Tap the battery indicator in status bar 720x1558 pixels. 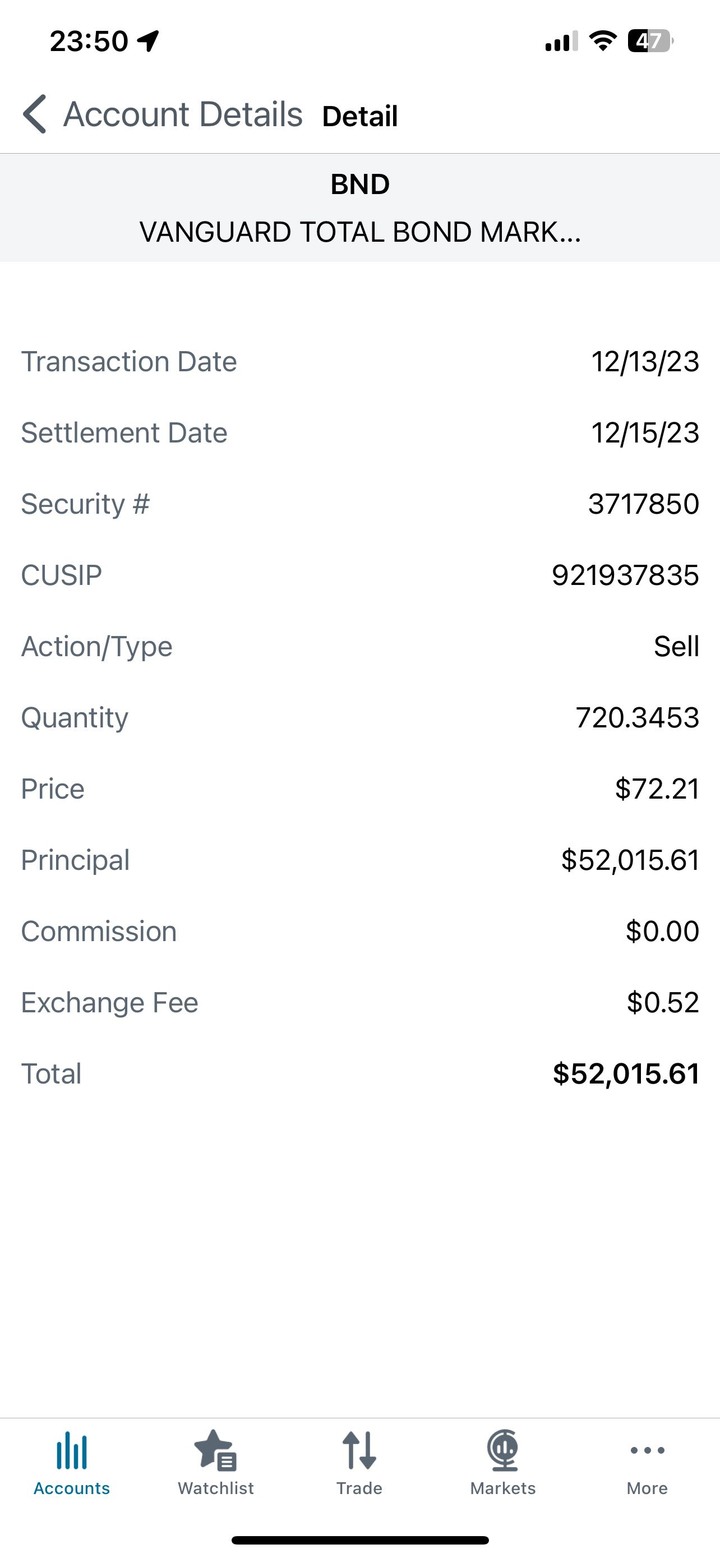(x=649, y=41)
